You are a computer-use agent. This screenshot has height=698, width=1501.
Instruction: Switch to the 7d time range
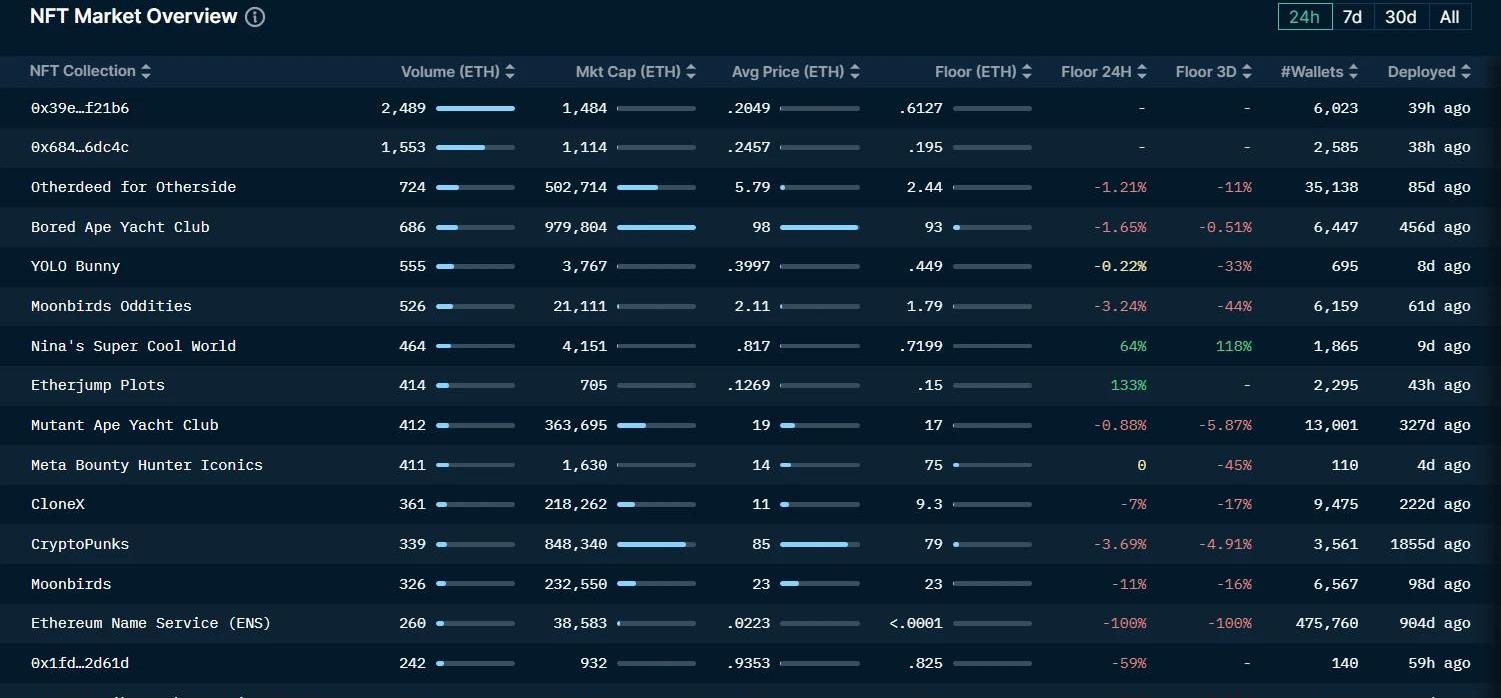[1352, 17]
